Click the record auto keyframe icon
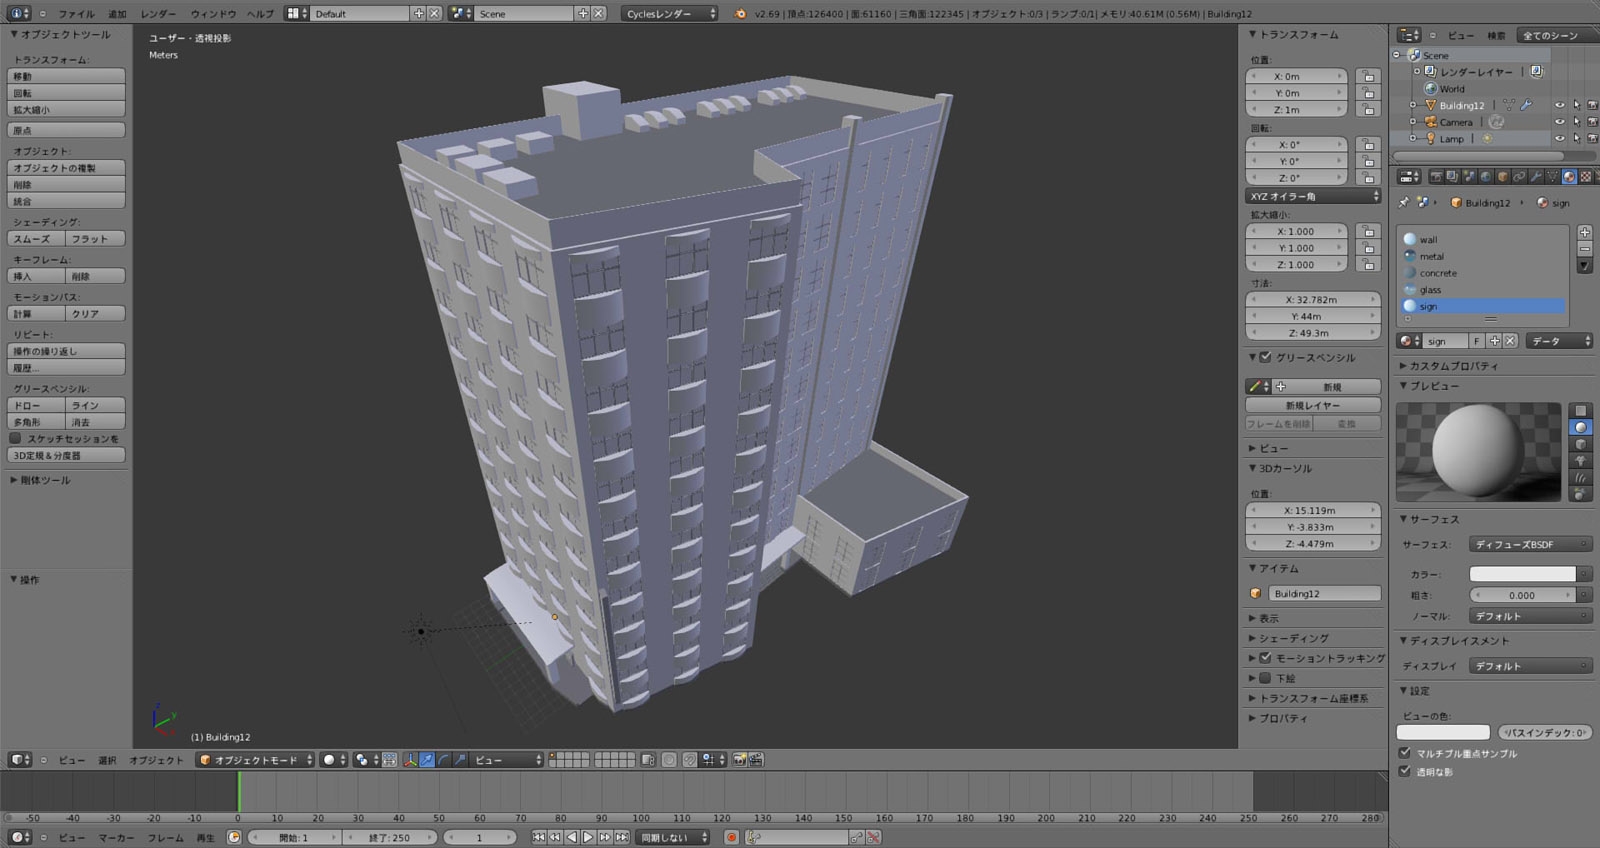This screenshot has width=1600, height=848. [731, 837]
